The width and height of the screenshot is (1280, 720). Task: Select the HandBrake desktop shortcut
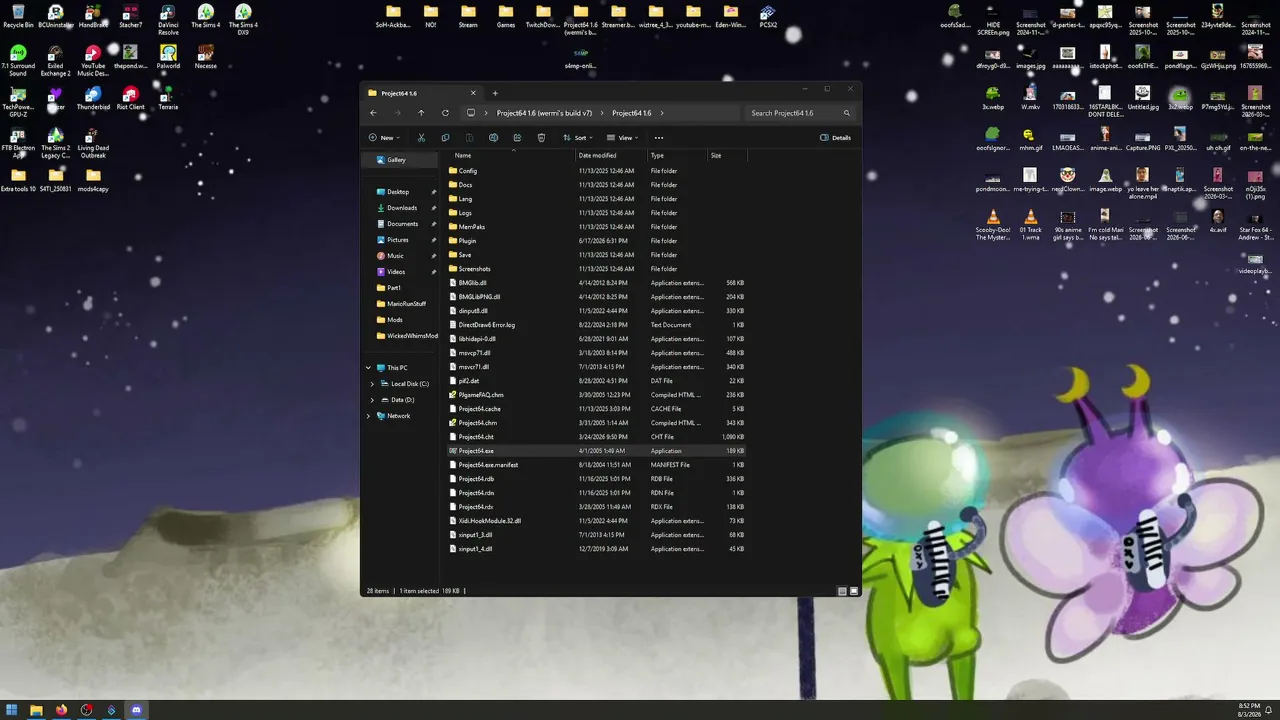click(93, 16)
